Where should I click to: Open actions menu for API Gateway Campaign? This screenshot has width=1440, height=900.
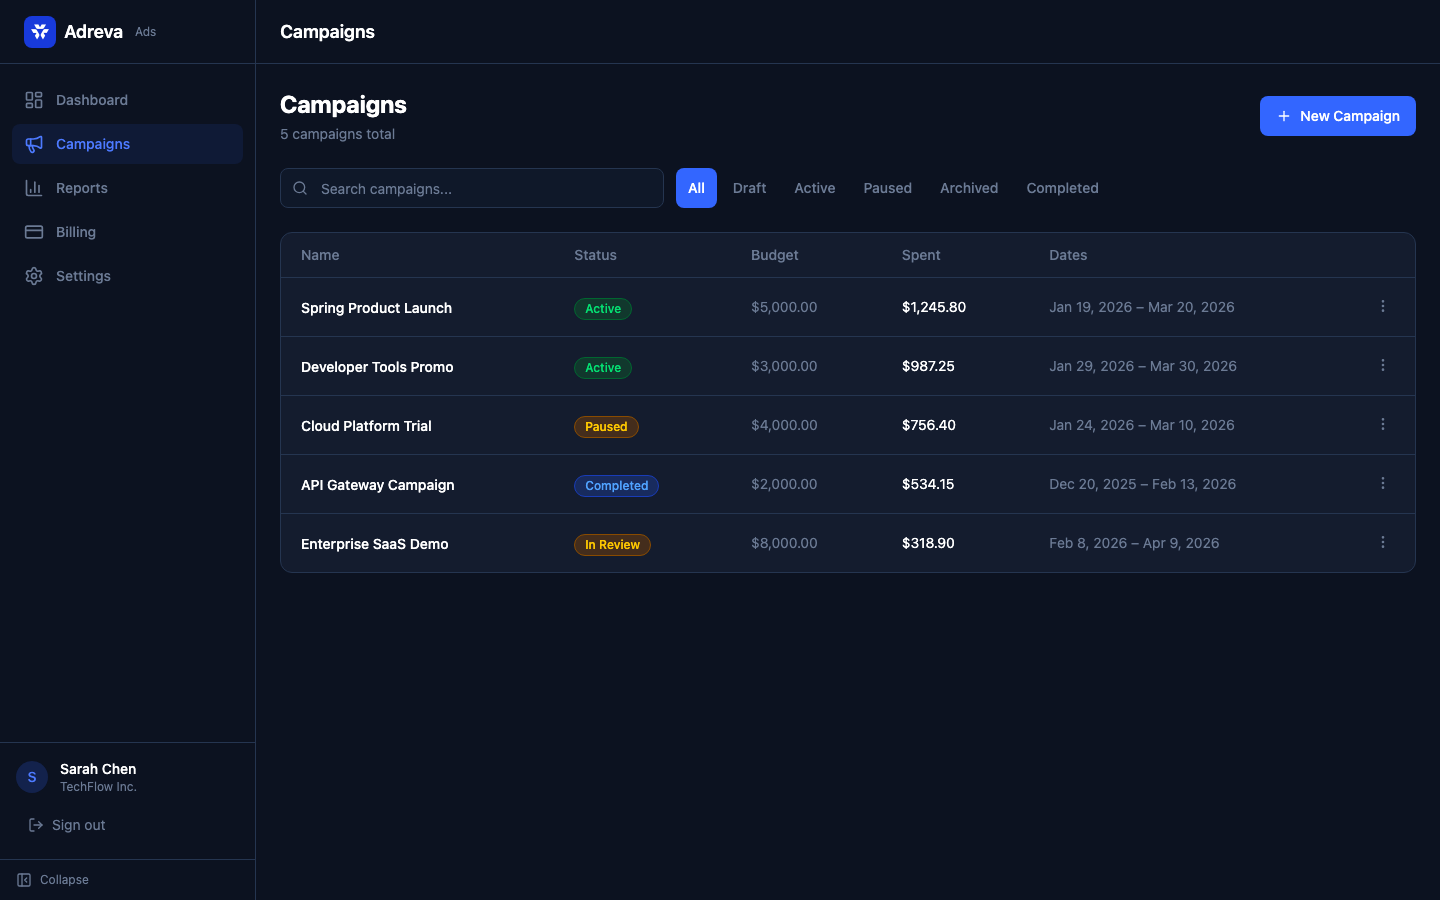(1383, 484)
